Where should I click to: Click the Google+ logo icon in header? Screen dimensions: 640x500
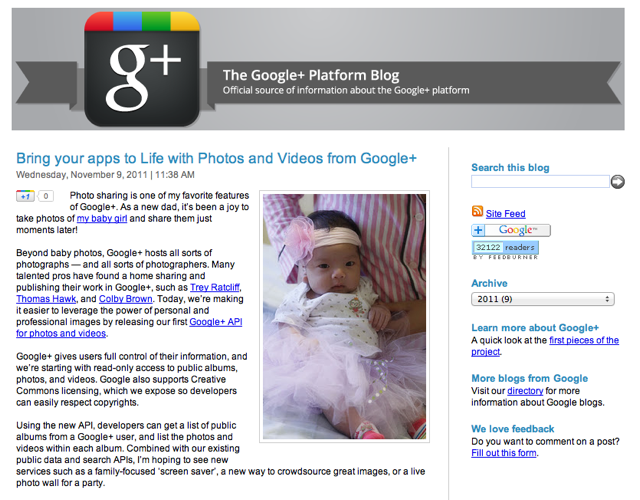142,69
